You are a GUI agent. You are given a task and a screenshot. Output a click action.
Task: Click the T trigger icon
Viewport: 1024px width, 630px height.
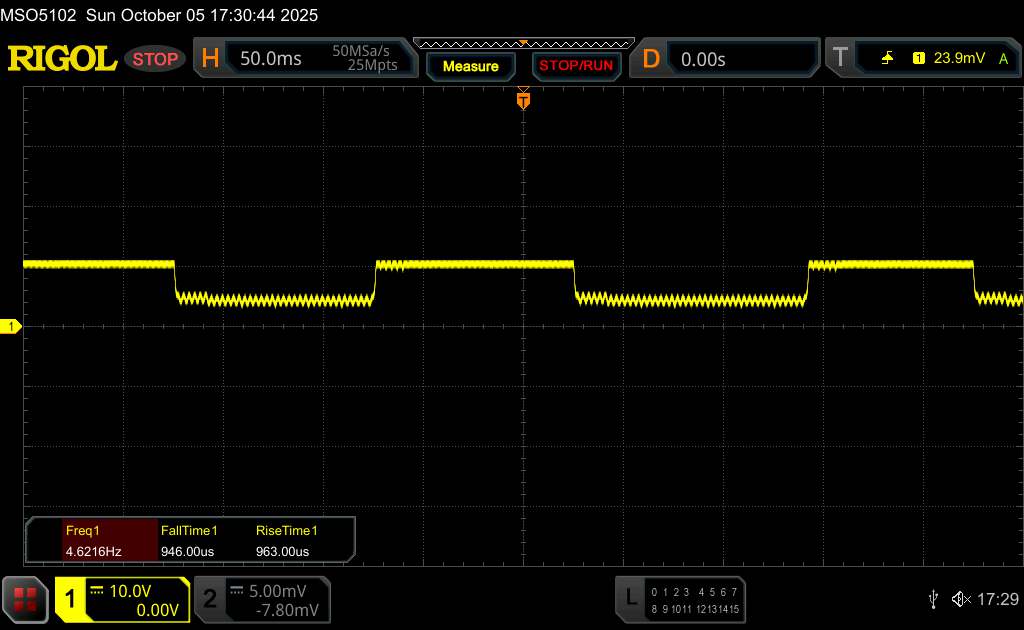point(839,59)
